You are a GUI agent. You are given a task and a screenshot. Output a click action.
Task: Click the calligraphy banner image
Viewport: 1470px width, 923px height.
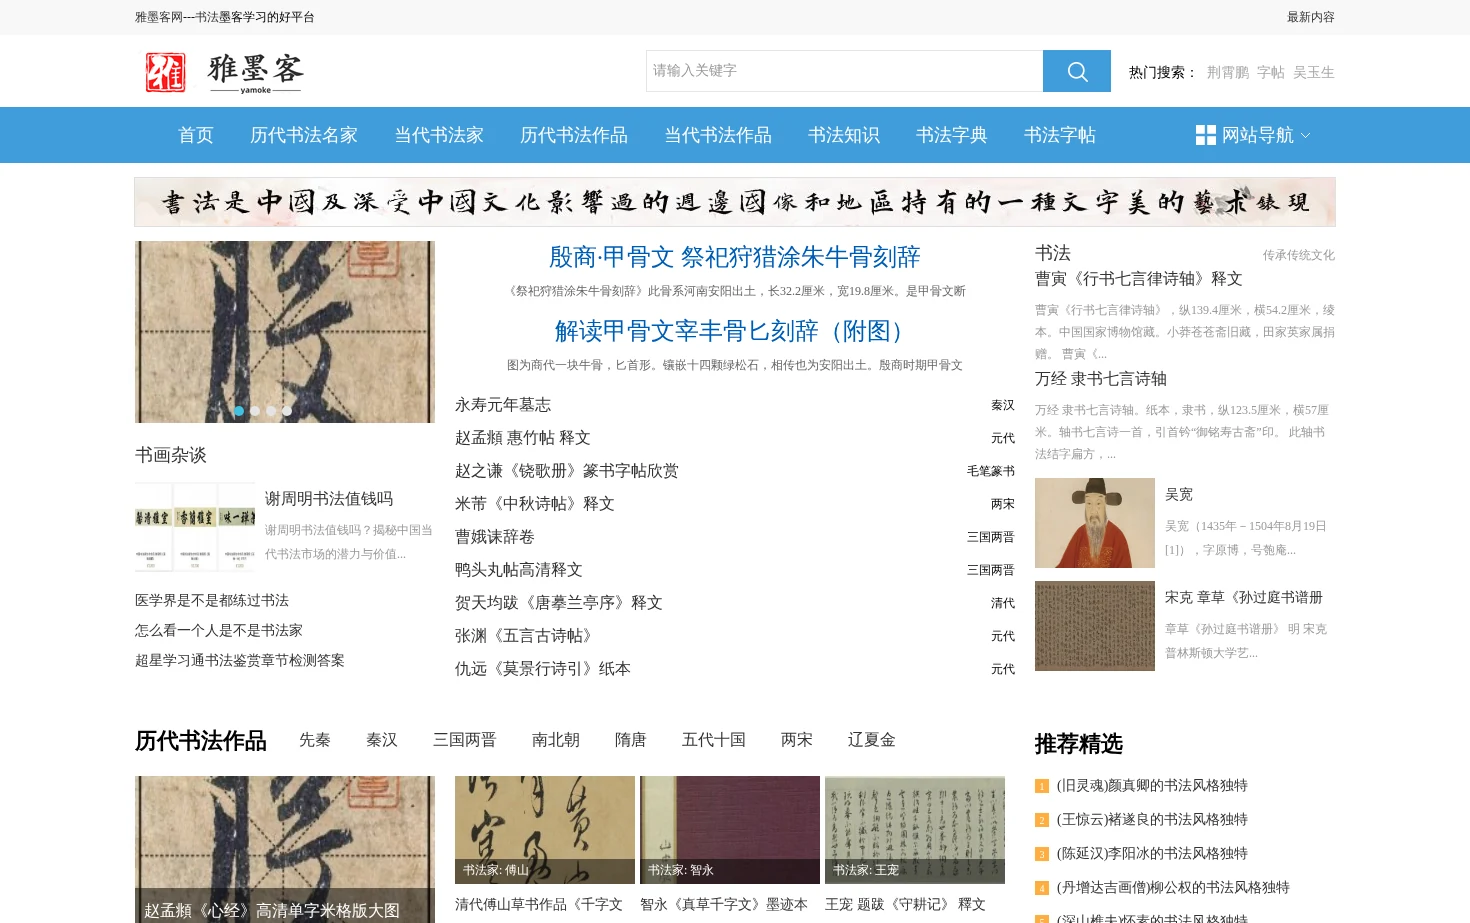tap(735, 202)
